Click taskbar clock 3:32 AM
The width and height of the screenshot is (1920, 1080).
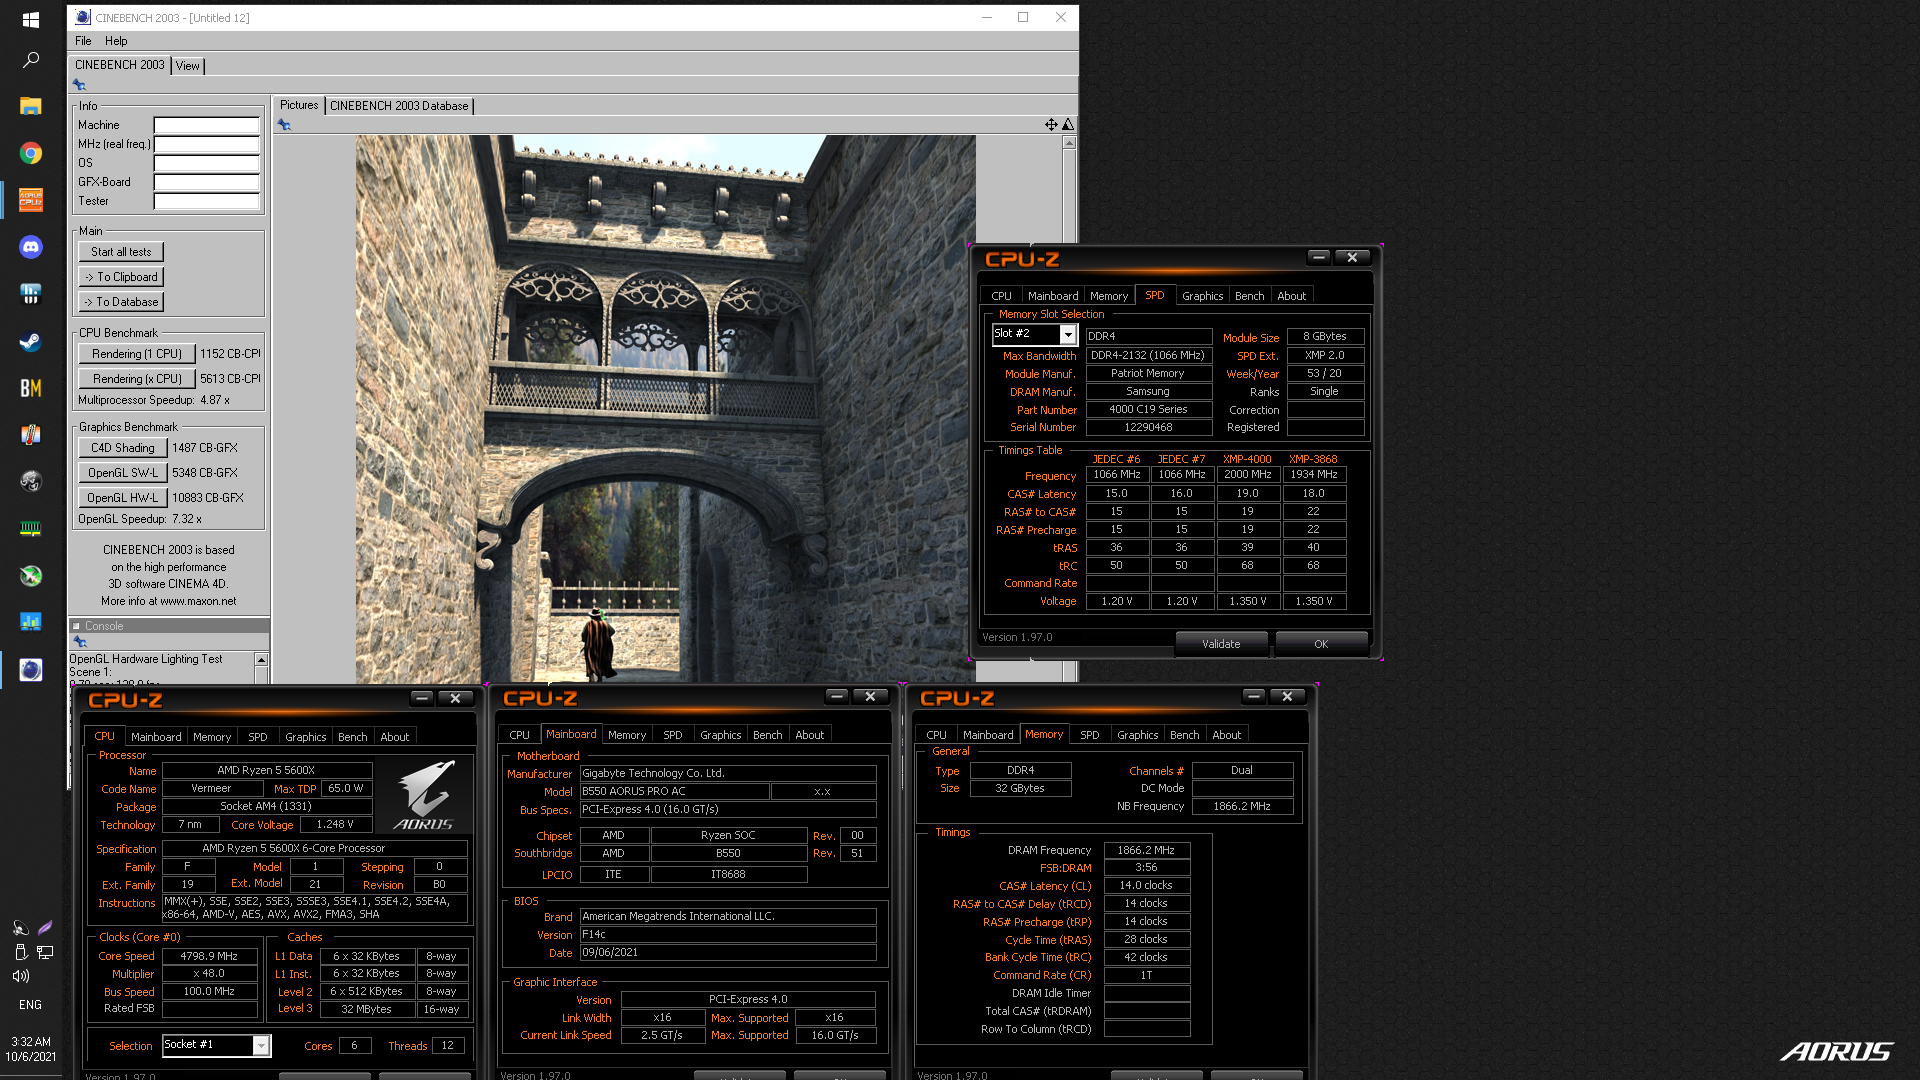tap(30, 1042)
